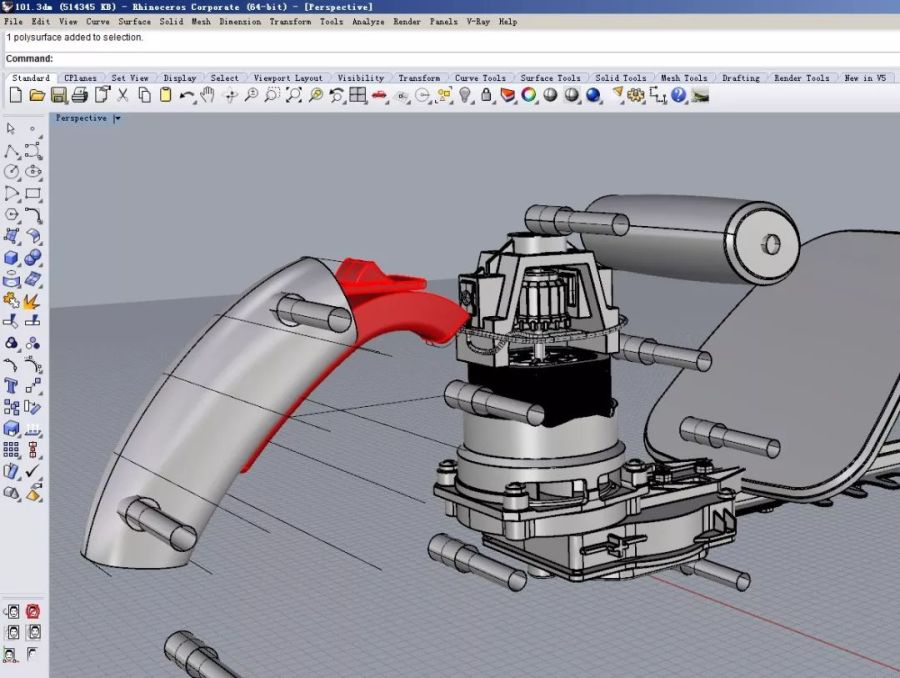The width and height of the screenshot is (900, 678).
Task: Toggle the lock objects padlock icon
Action: pos(487,95)
